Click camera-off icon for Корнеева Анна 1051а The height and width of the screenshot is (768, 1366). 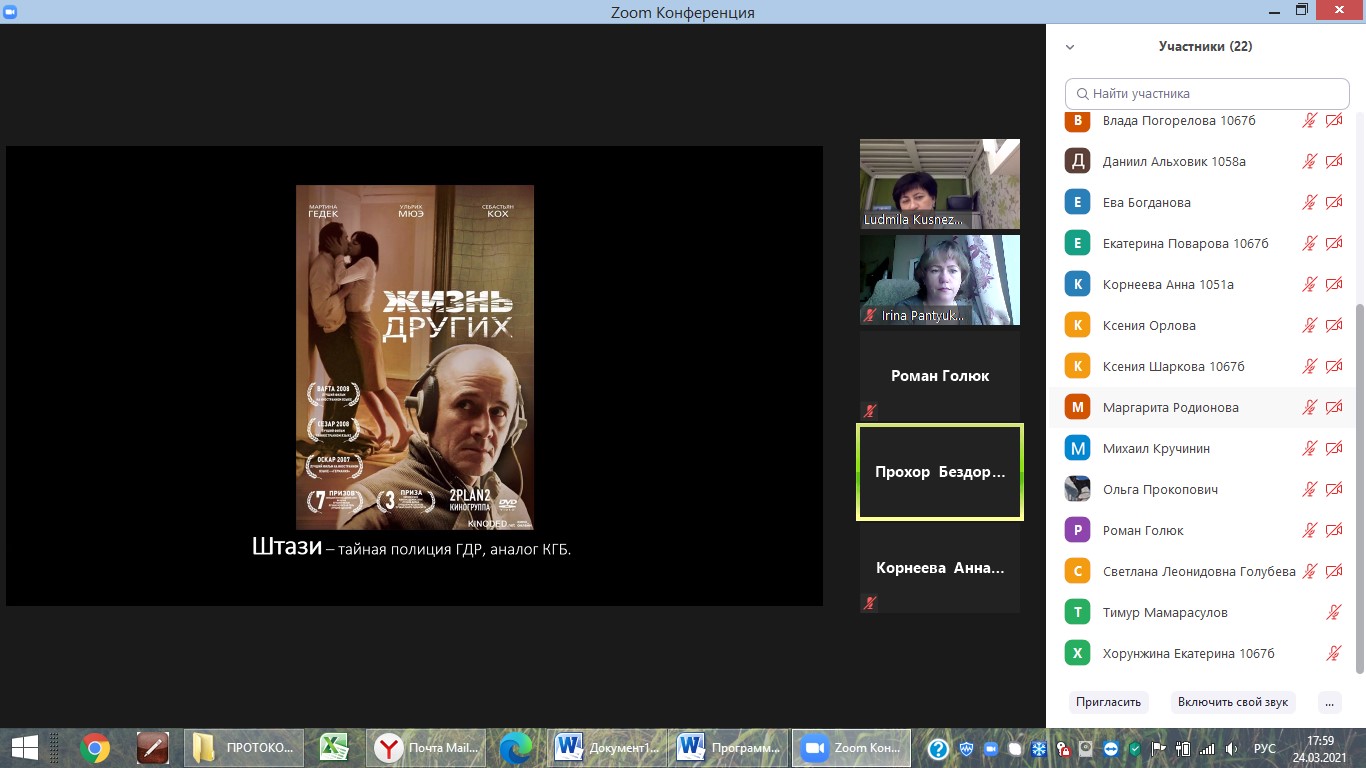1334,284
